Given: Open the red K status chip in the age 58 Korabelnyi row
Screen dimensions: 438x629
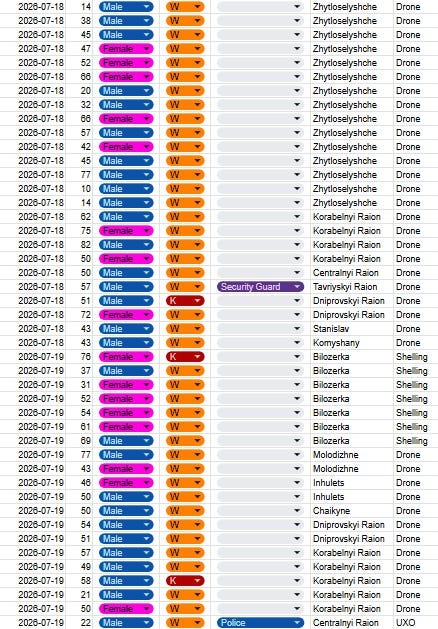Looking at the screenshot, I should pyautogui.click(x=185, y=581).
